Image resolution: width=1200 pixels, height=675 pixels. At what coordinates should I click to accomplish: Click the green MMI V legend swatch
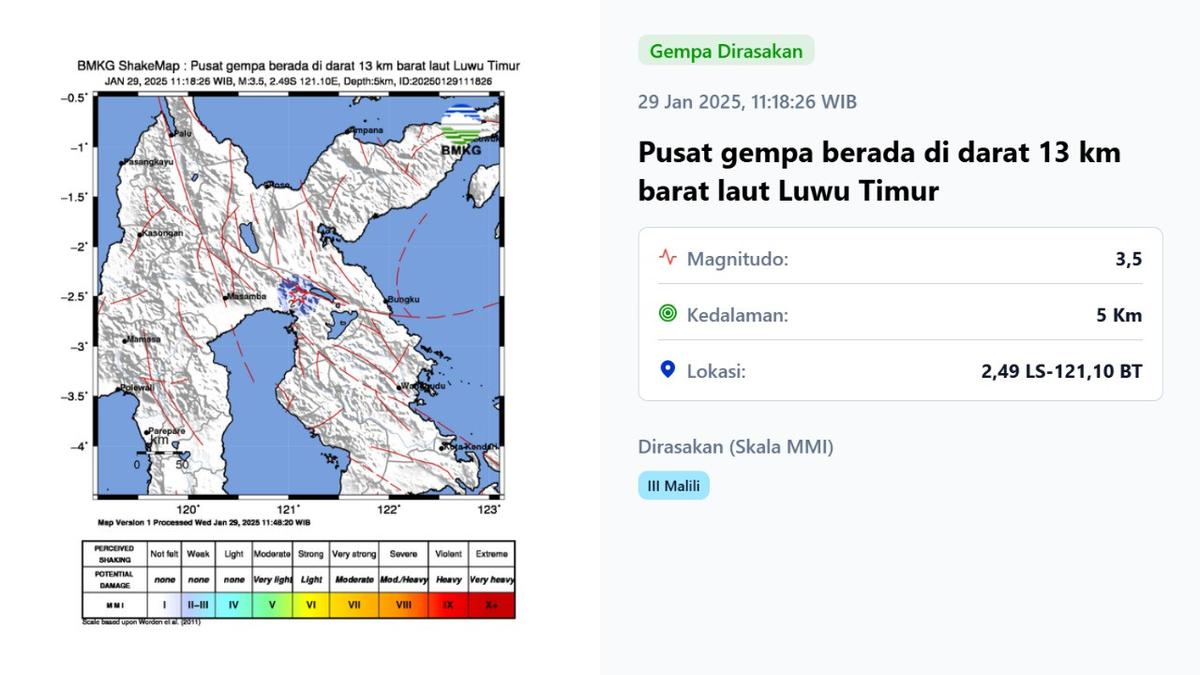point(272,604)
